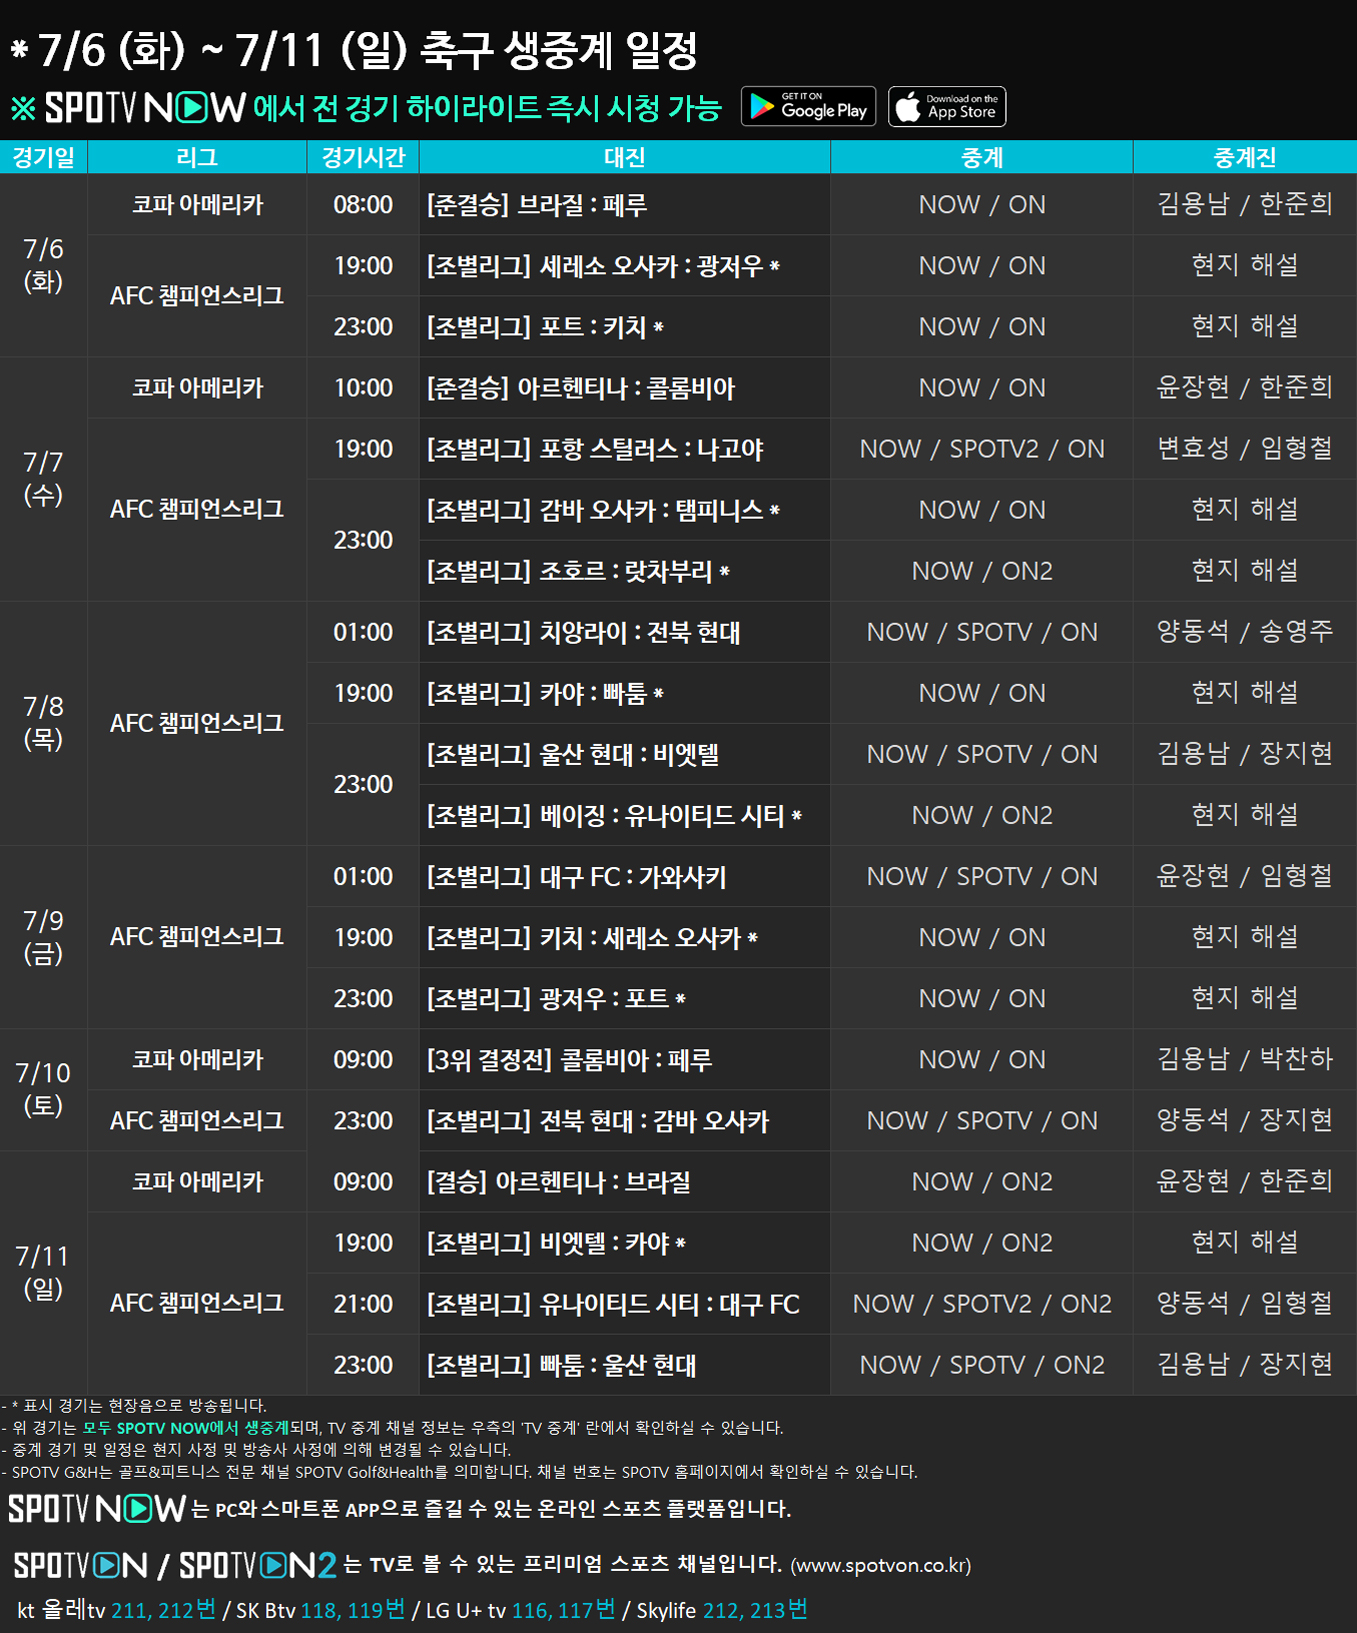Click the SPOTV NOW logo in header

pos(145,108)
